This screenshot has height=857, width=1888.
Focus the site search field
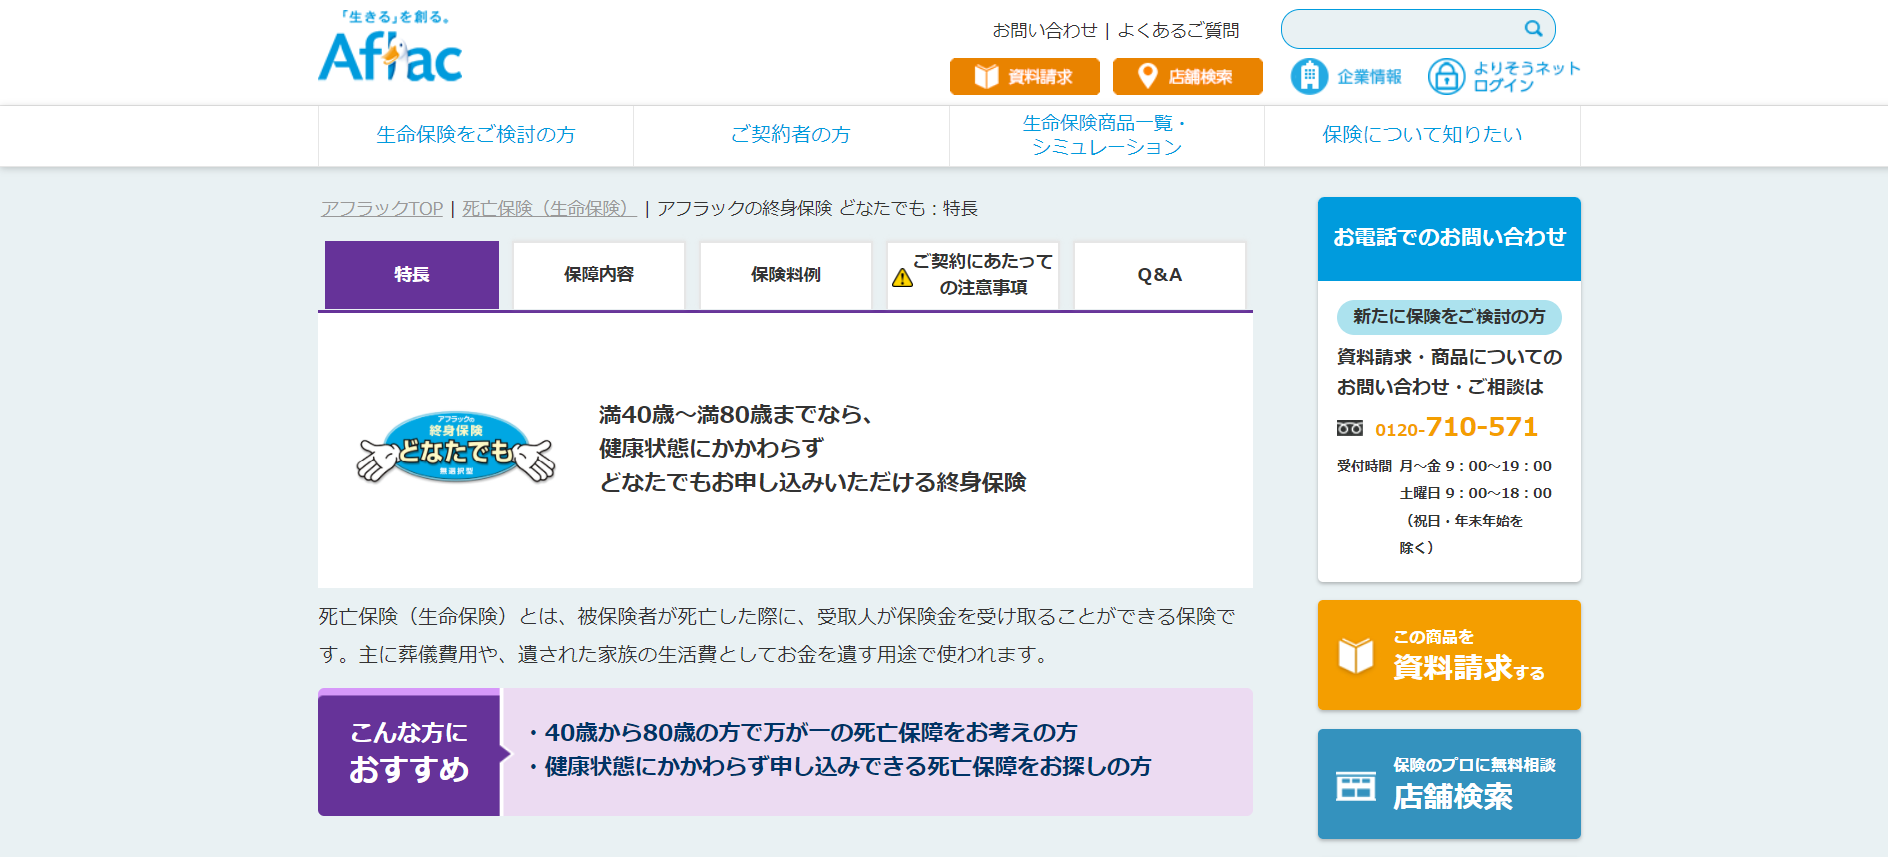coord(1418,29)
